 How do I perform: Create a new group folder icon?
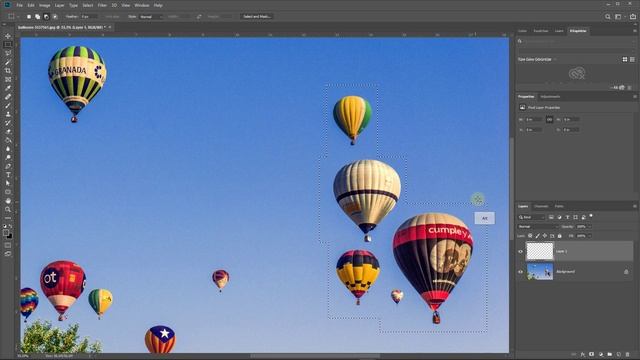(x=609, y=355)
